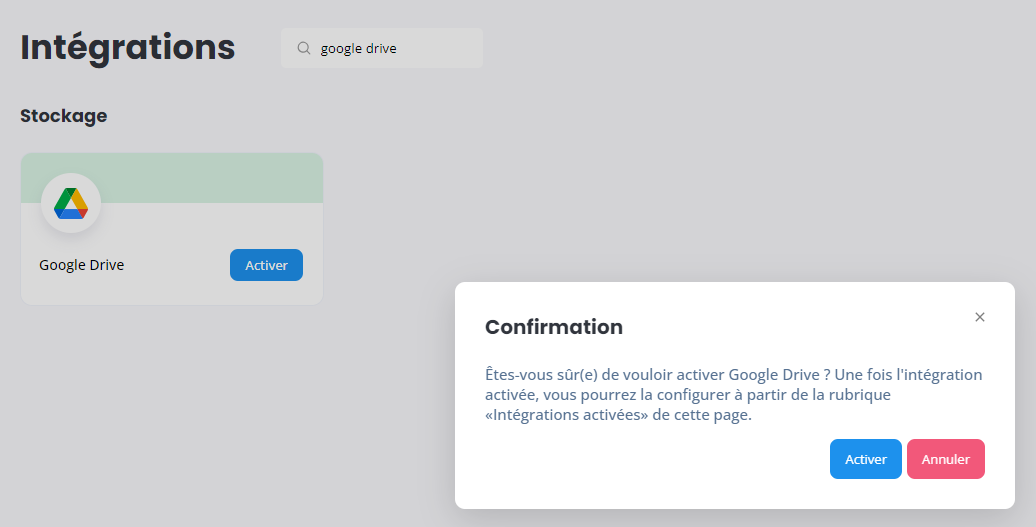
Task: Click the dimmed backdrop below the Google Drive card
Action: click(172, 409)
